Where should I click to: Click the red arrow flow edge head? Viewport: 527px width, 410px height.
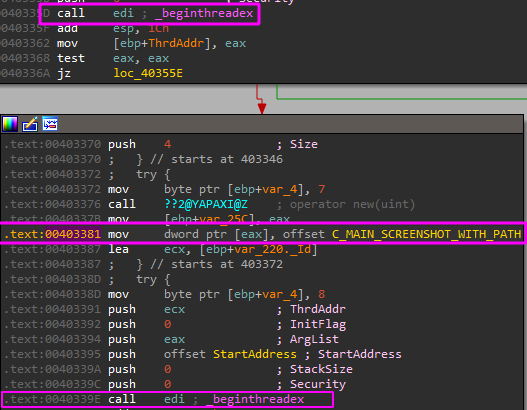tap(262, 108)
